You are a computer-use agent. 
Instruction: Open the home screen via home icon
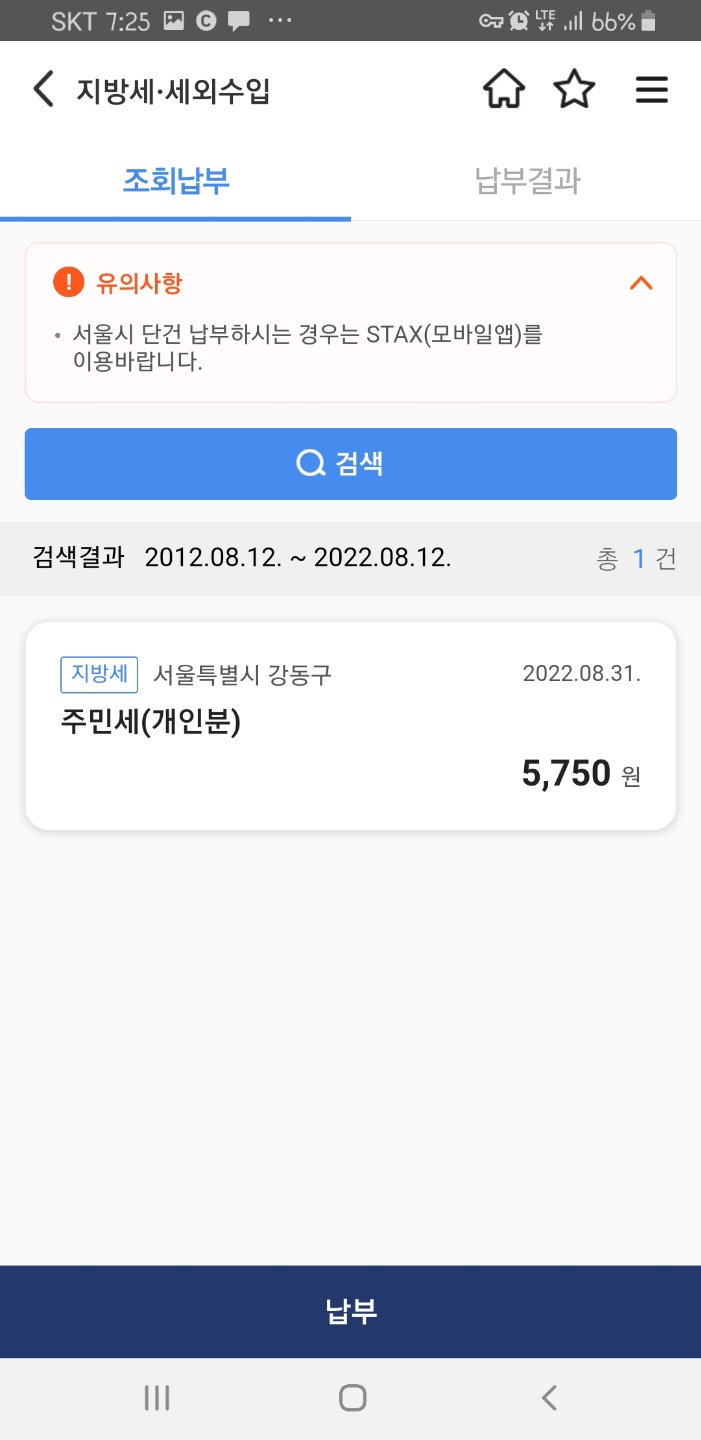click(x=503, y=89)
